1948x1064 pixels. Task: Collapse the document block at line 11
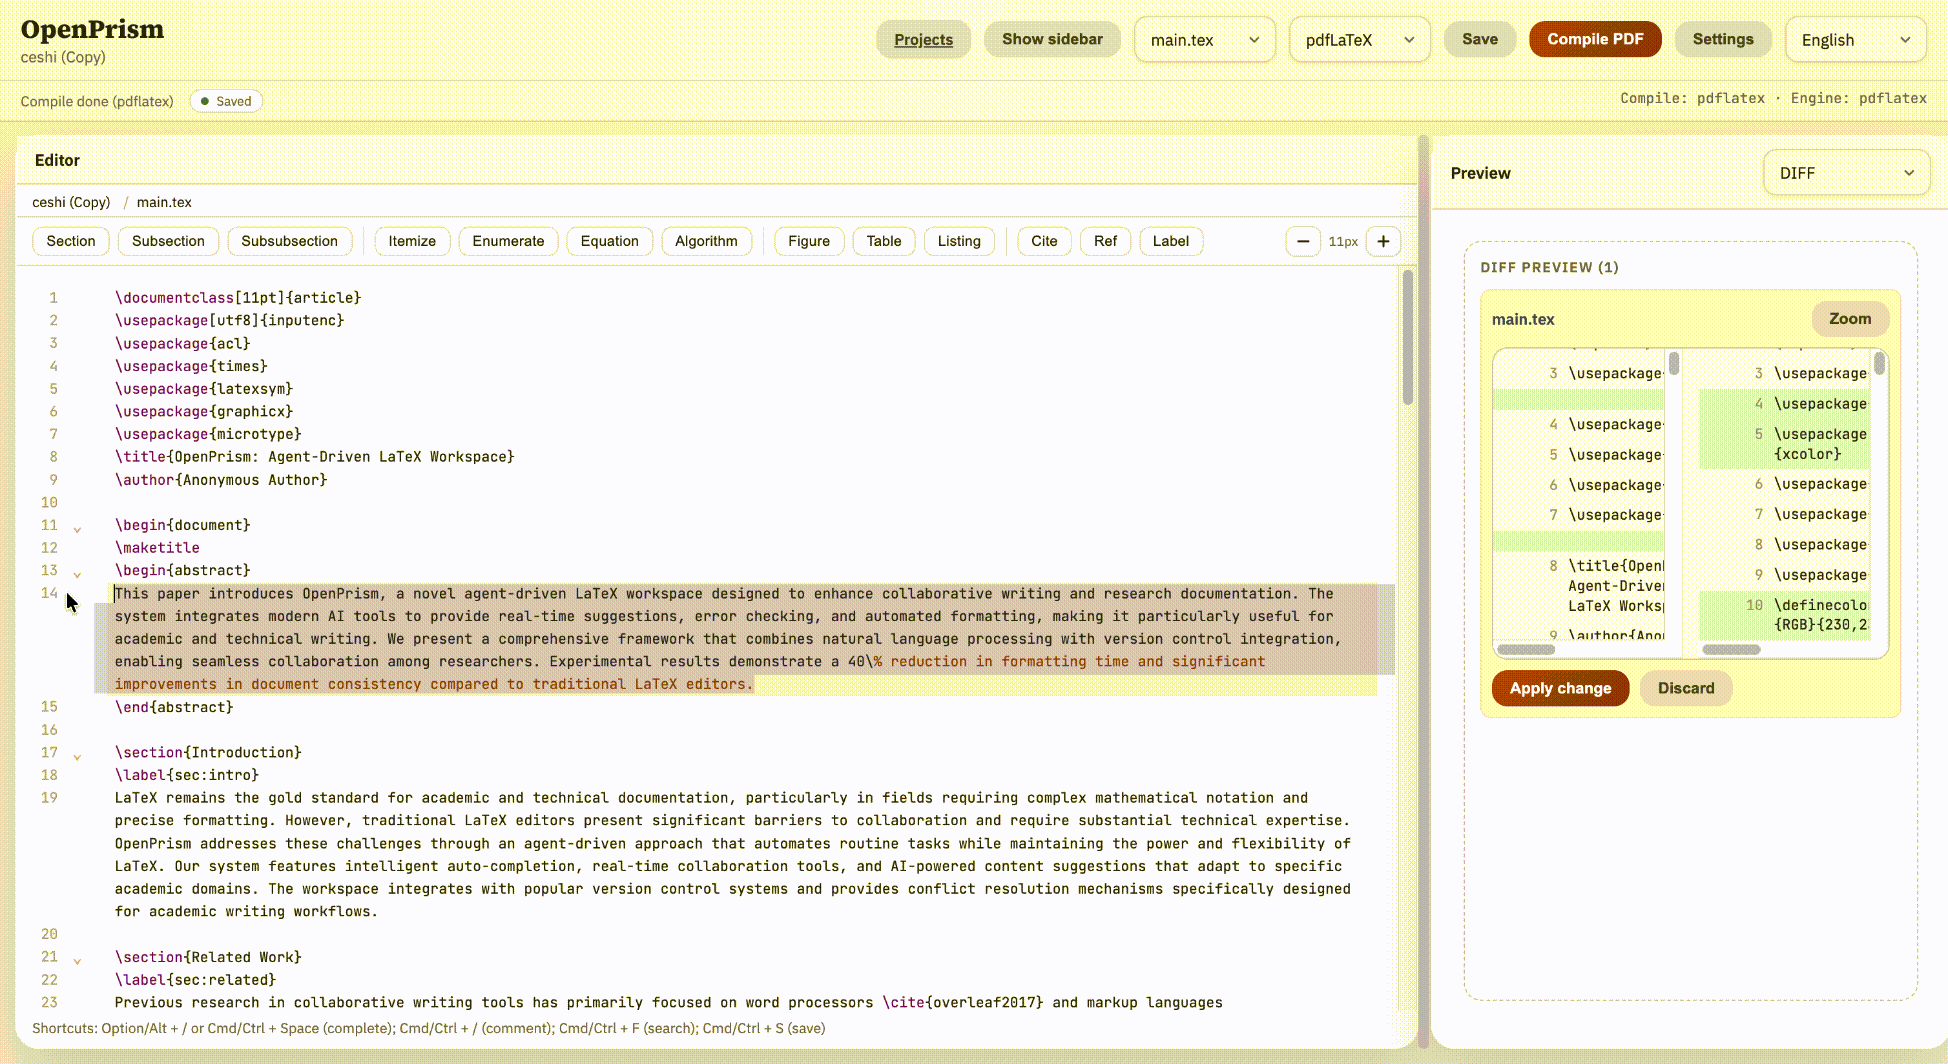[77, 528]
